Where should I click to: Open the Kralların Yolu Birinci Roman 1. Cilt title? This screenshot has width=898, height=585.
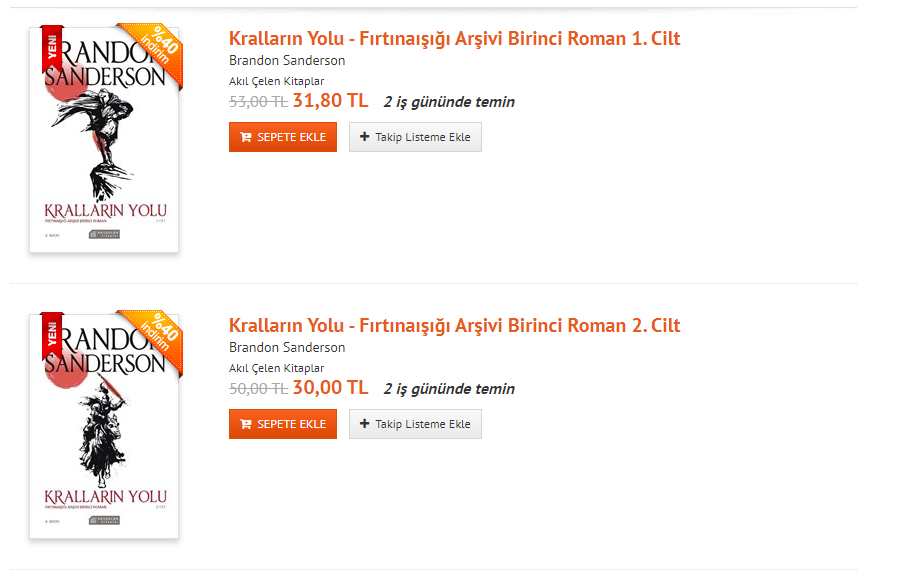pyautogui.click(x=454, y=39)
